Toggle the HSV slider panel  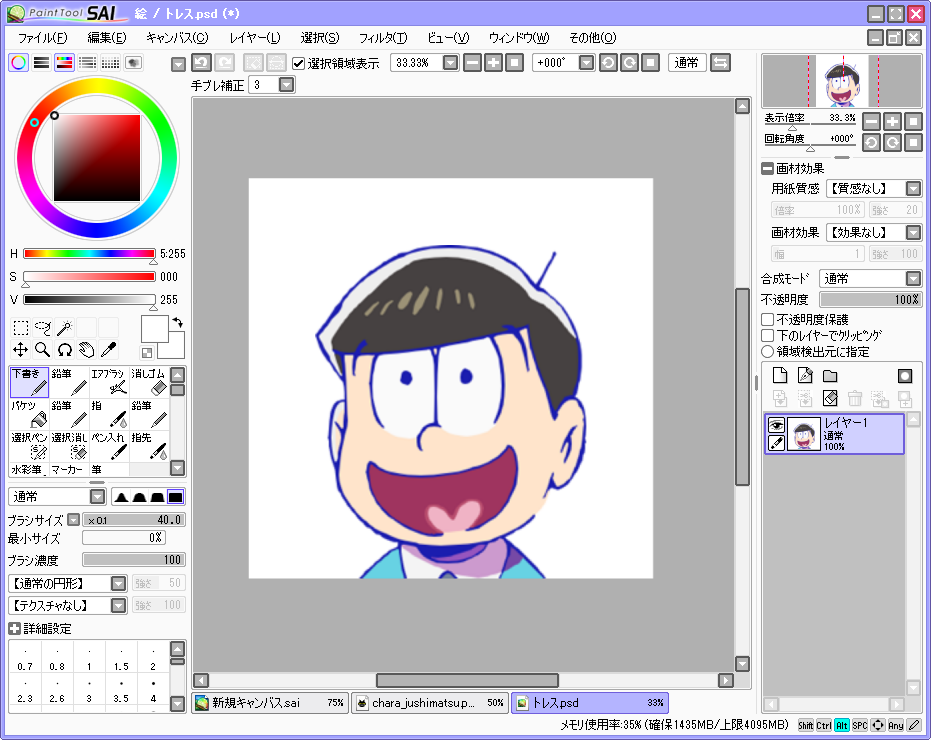tap(64, 62)
